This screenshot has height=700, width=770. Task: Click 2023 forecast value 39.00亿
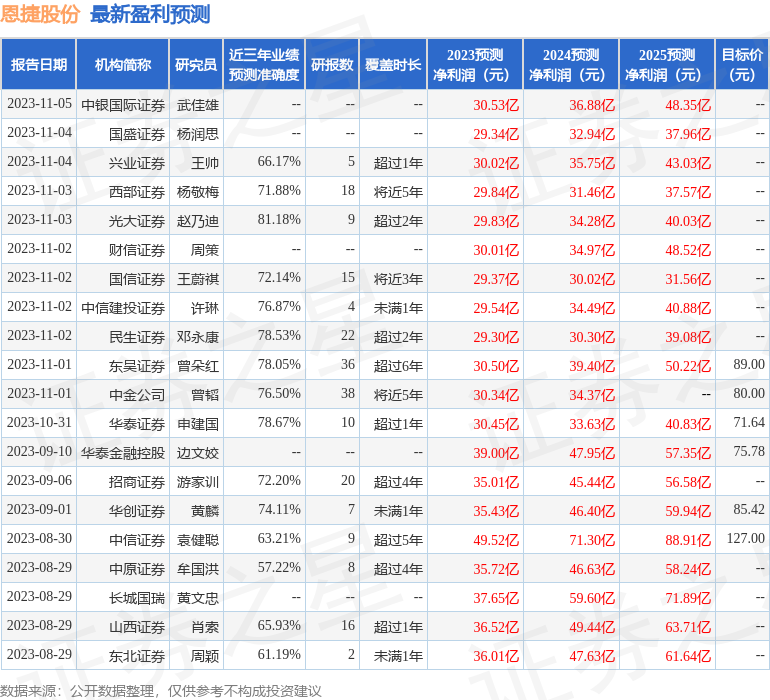coord(496,453)
